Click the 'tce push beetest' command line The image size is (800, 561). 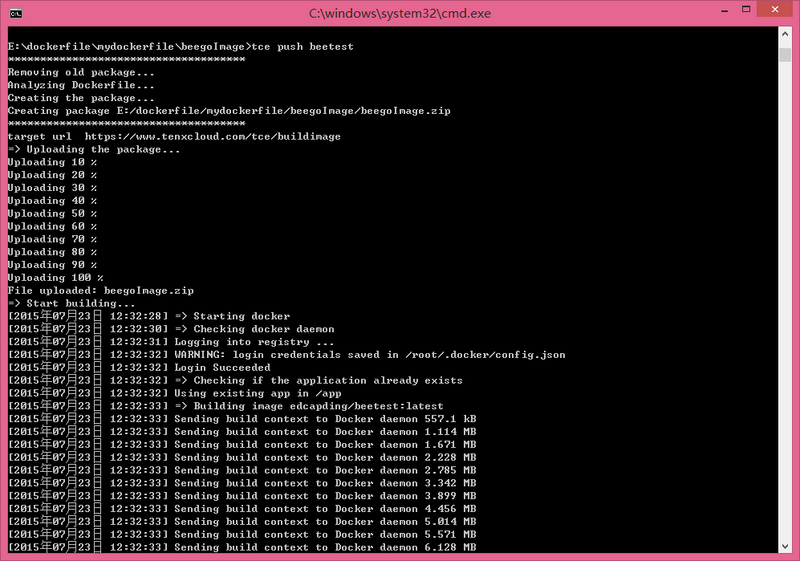tap(181, 46)
